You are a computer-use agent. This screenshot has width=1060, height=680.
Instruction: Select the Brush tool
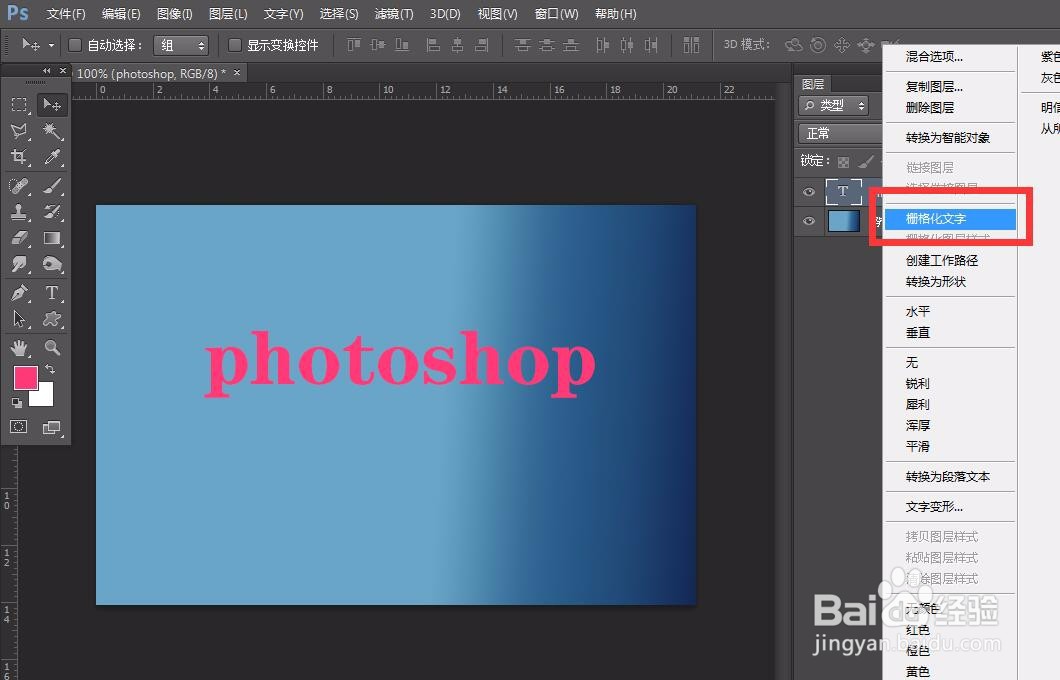[51, 185]
